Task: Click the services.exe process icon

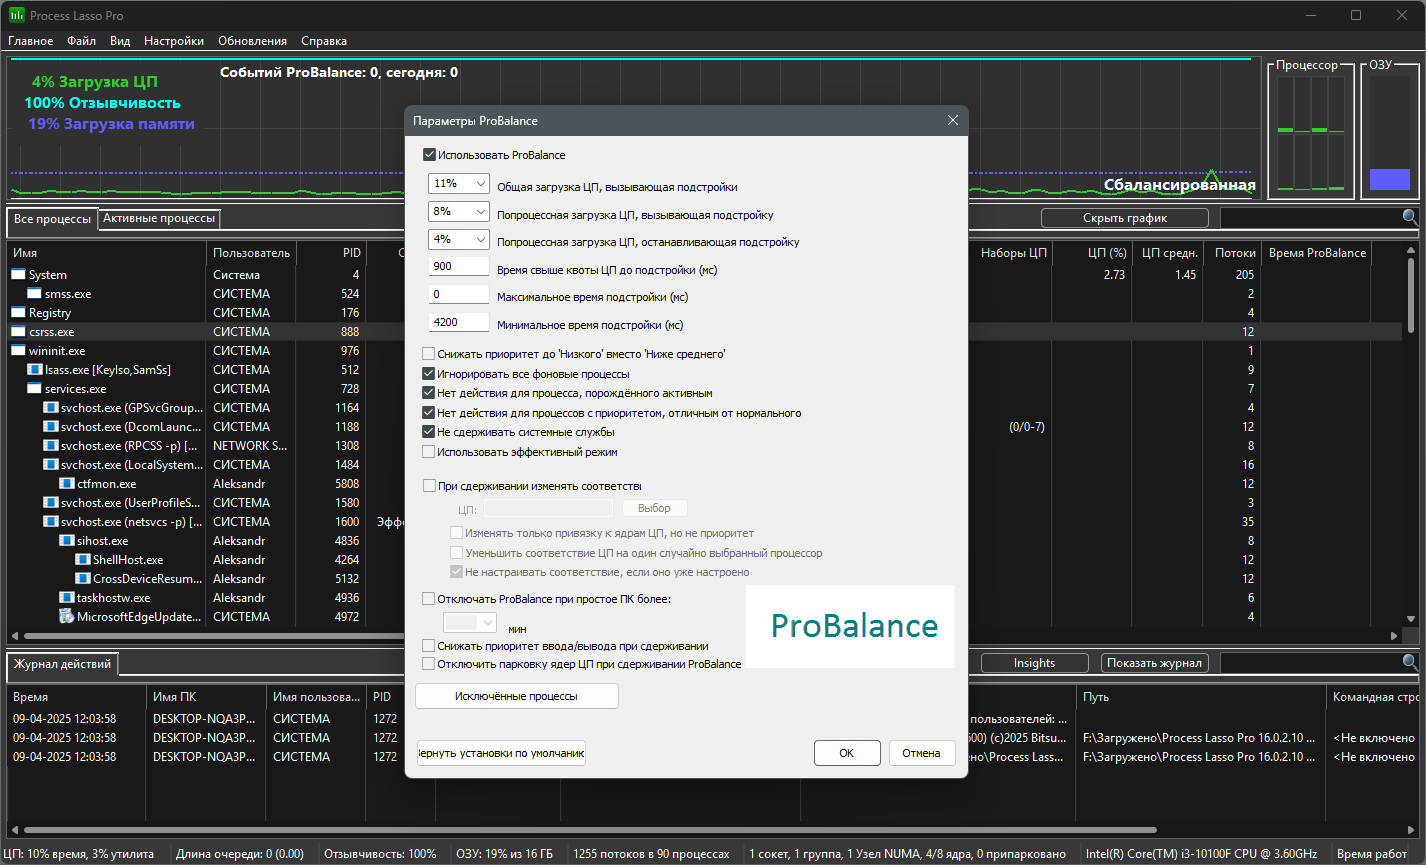Action: coord(35,389)
